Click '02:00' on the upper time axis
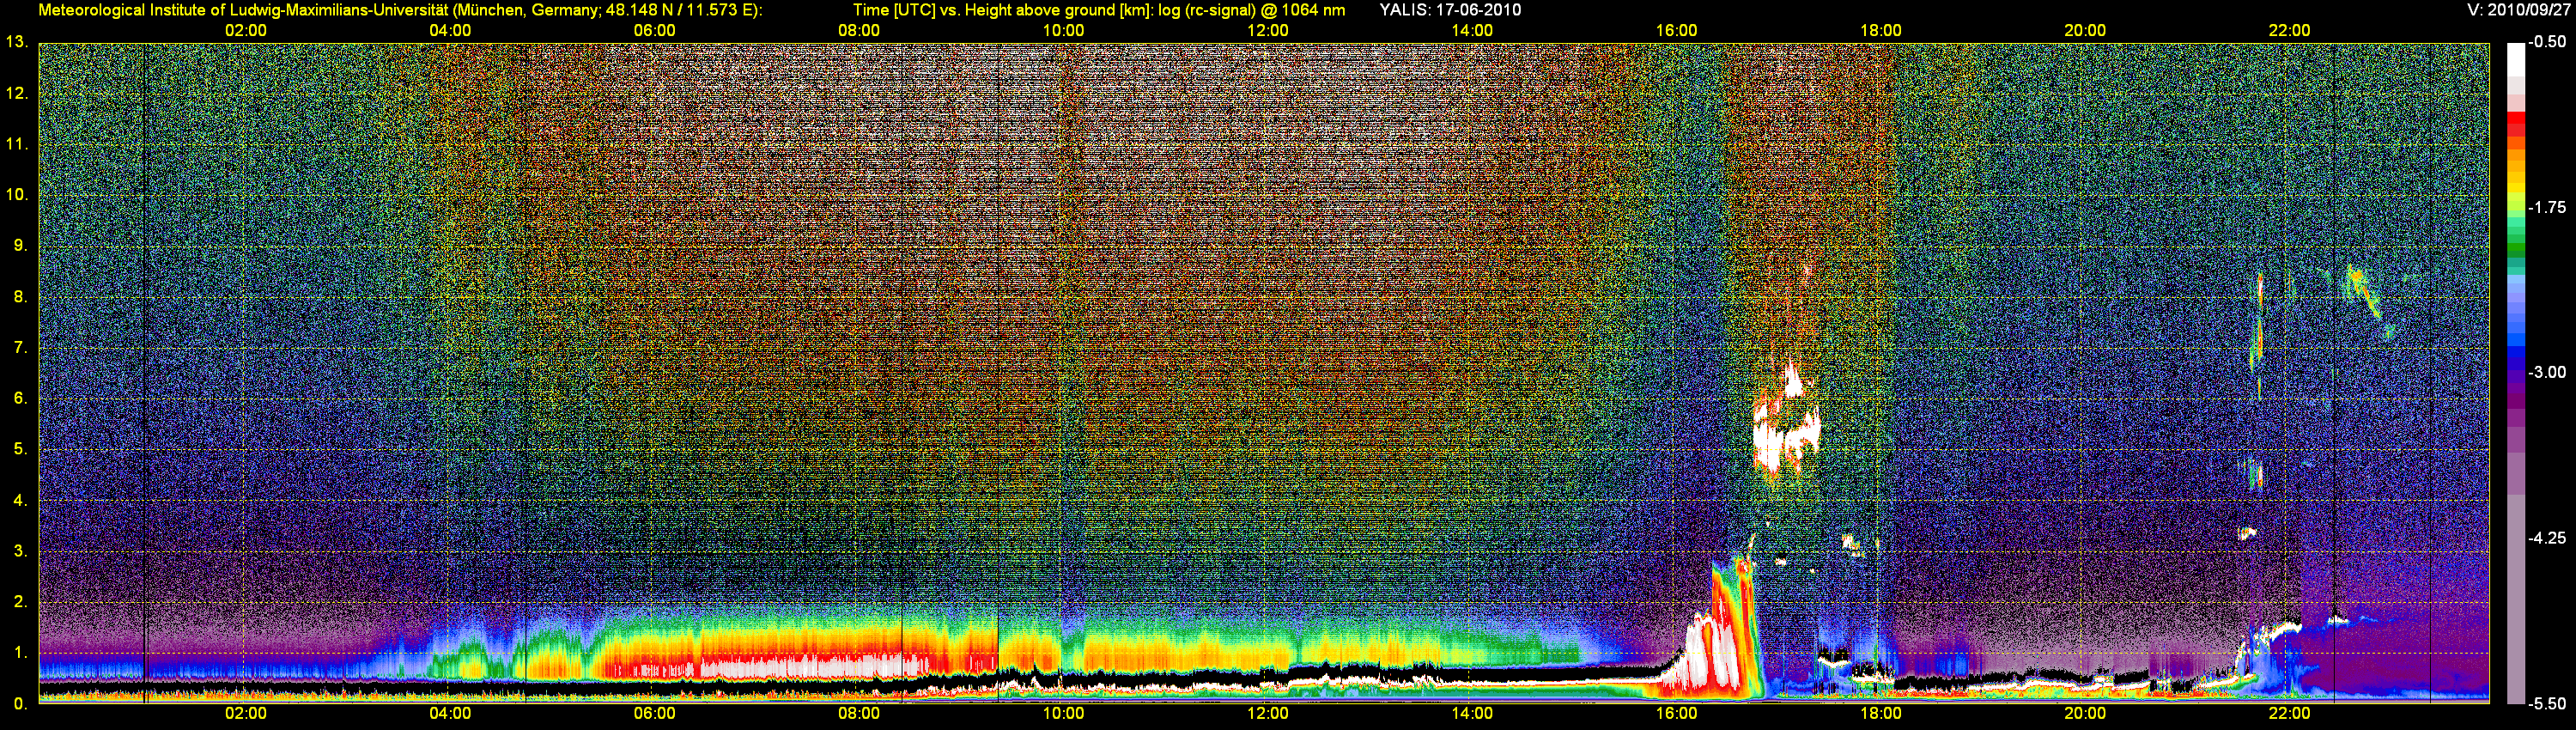Viewport: 2576px width, 730px height. click(x=246, y=30)
